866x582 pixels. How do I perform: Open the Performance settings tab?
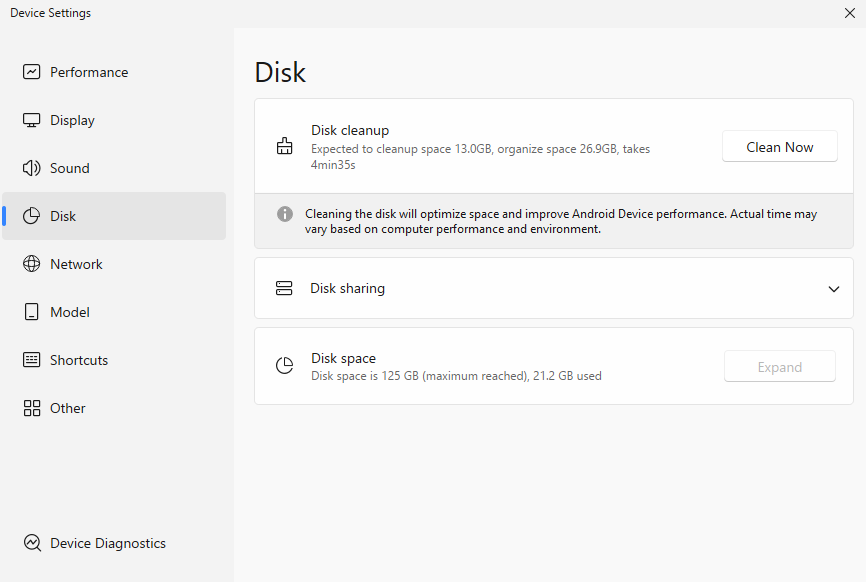click(89, 72)
